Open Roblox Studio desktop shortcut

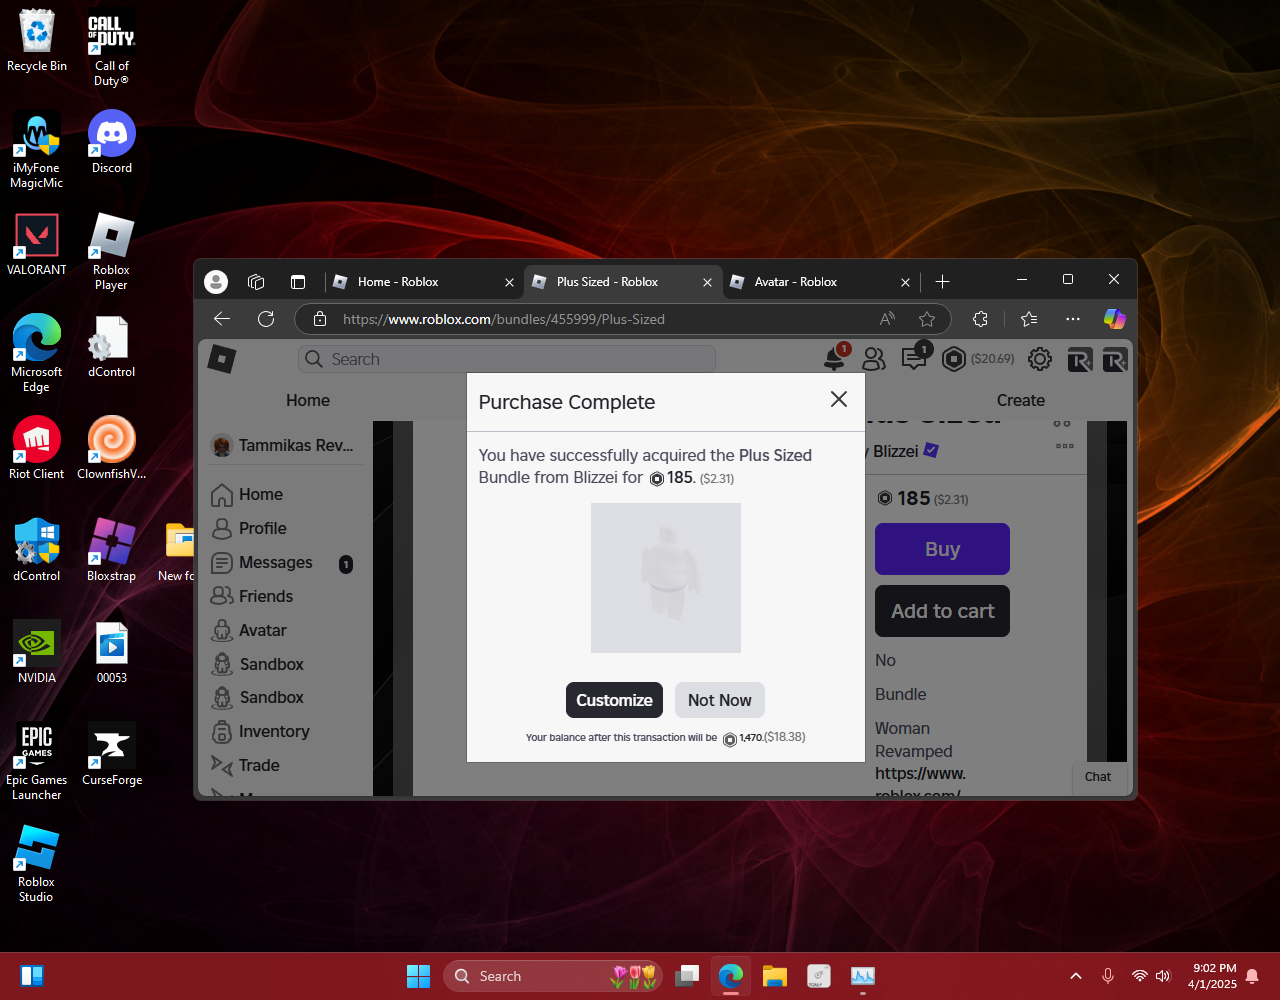37,863
